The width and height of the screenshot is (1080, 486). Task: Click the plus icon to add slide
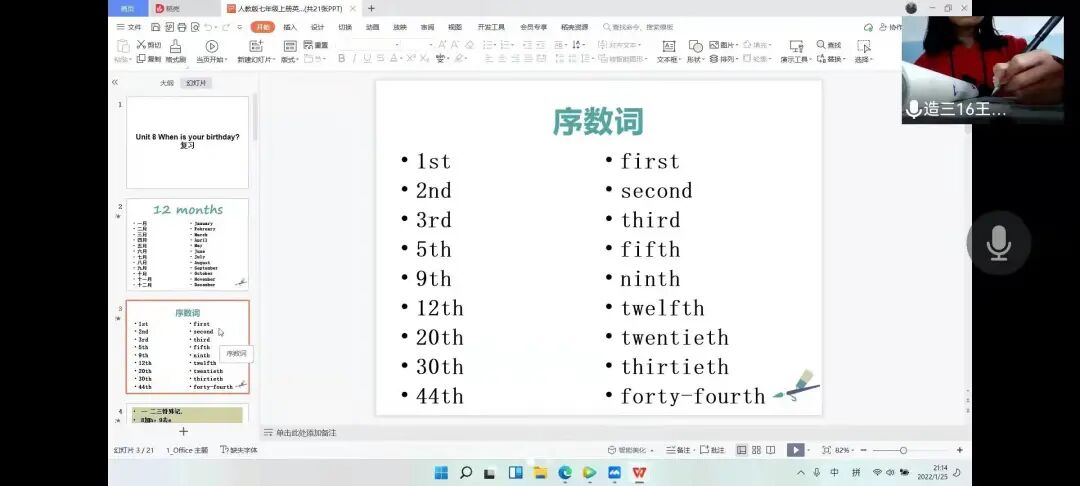click(183, 431)
